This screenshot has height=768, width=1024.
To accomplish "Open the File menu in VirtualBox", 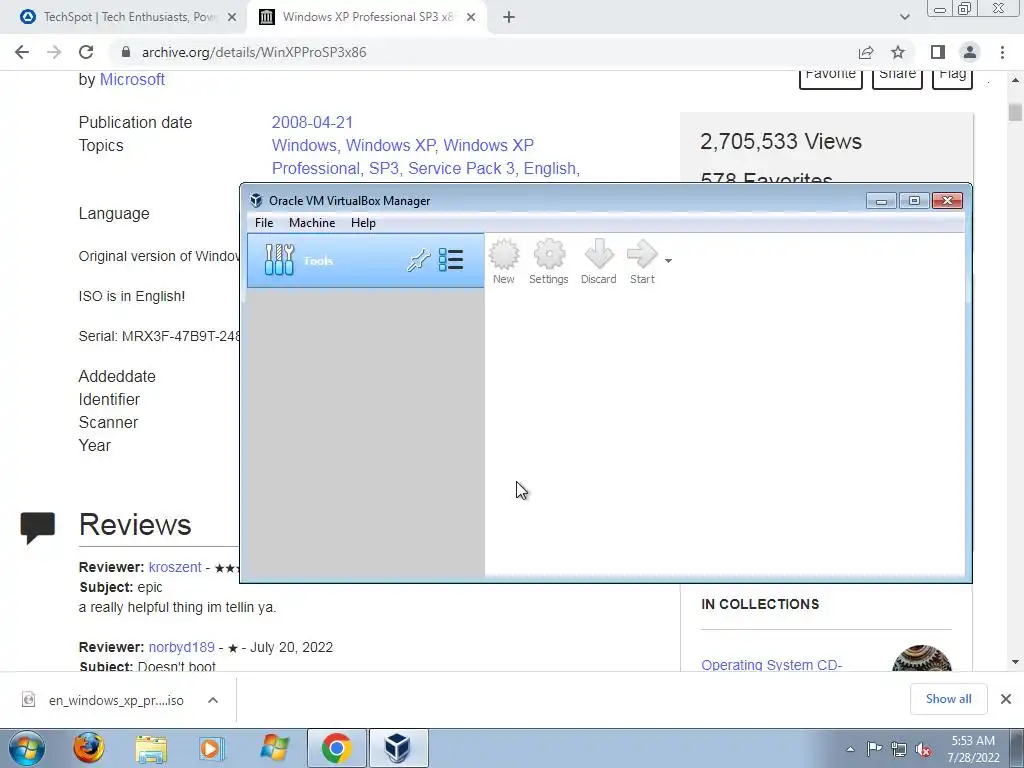I will (x=264, y=223).
